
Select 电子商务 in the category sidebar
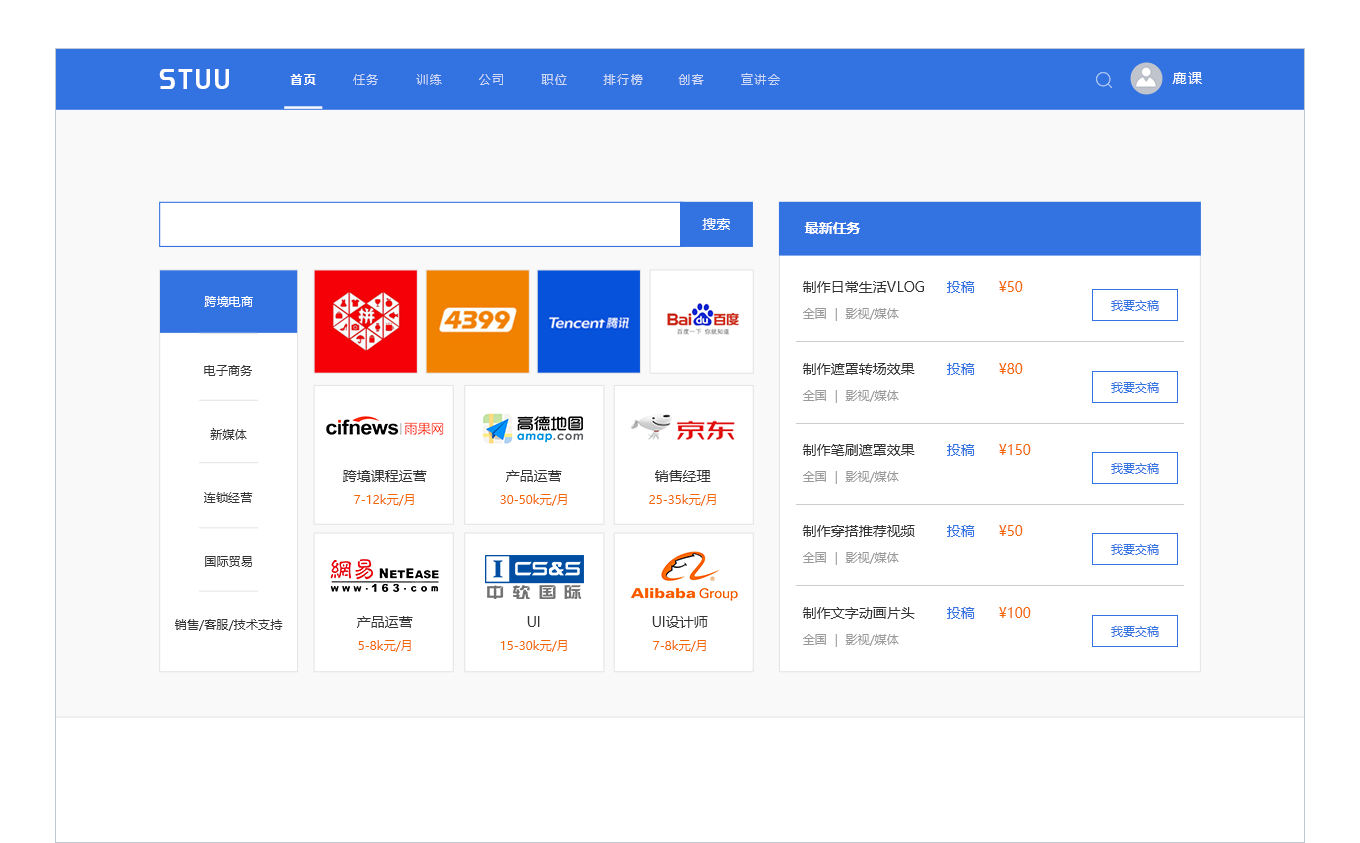(228, 371)
